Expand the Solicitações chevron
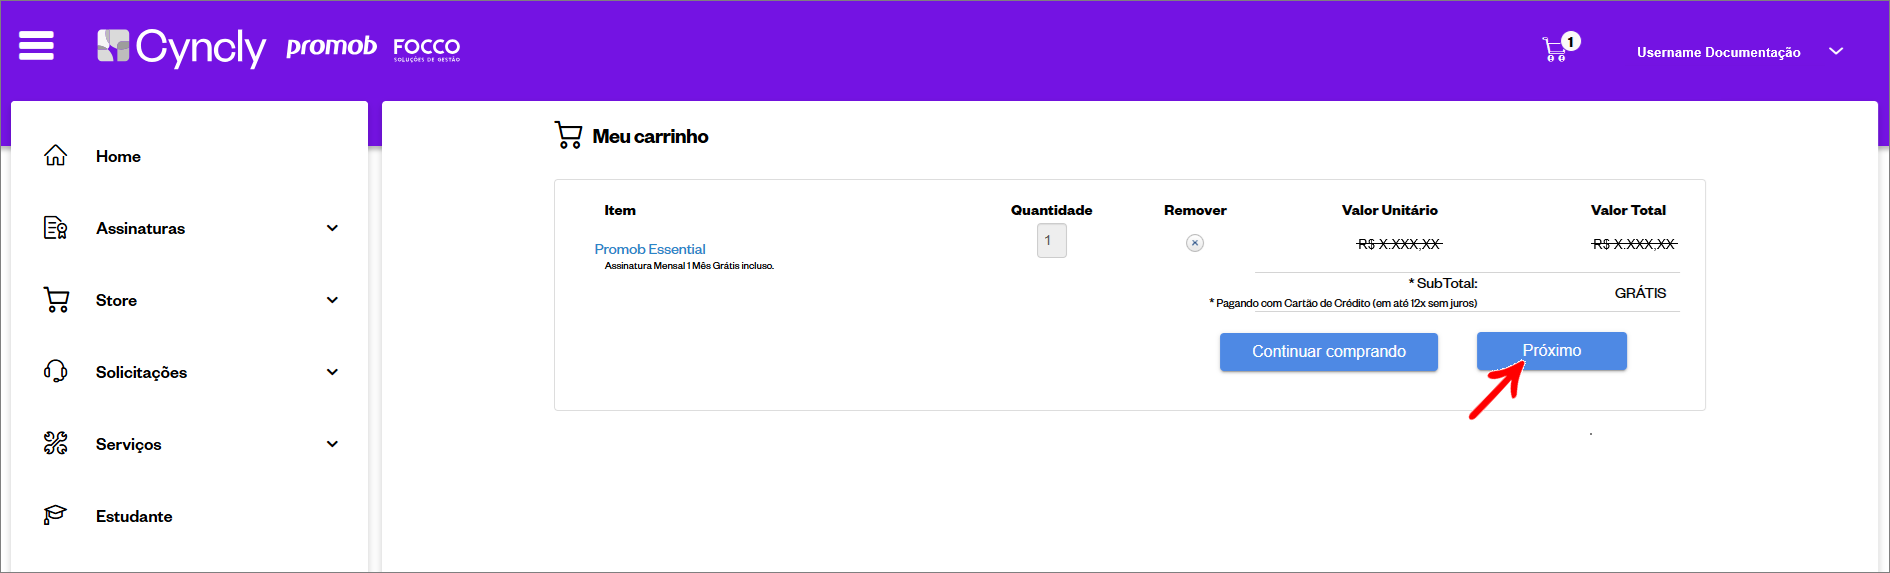 (332, 372)
